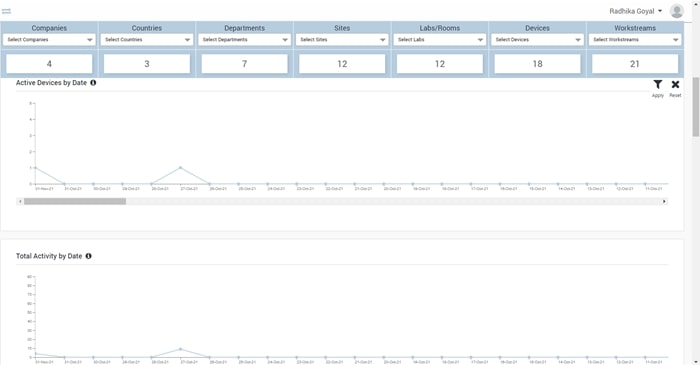Click chart scrollbar left arrow
This screenshot has height=365, width=700.
coord(20,202)
